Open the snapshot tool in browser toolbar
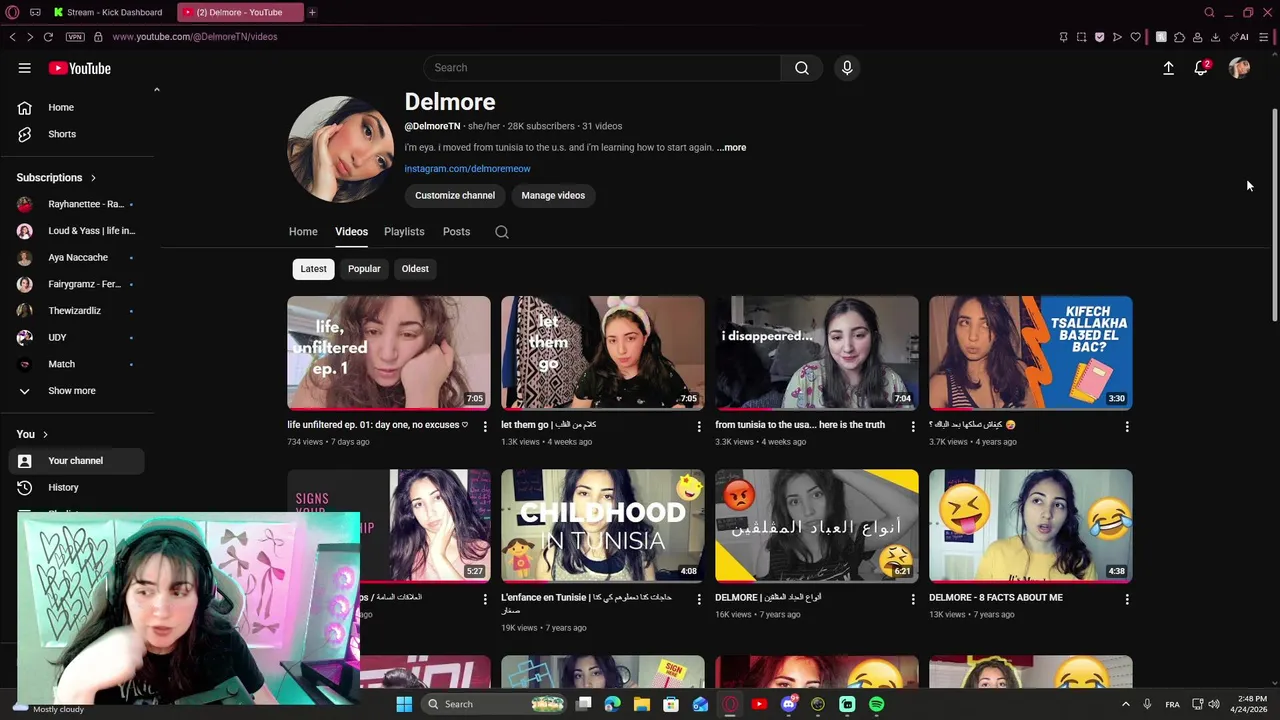1280x720 pixels. (1081, 37)
